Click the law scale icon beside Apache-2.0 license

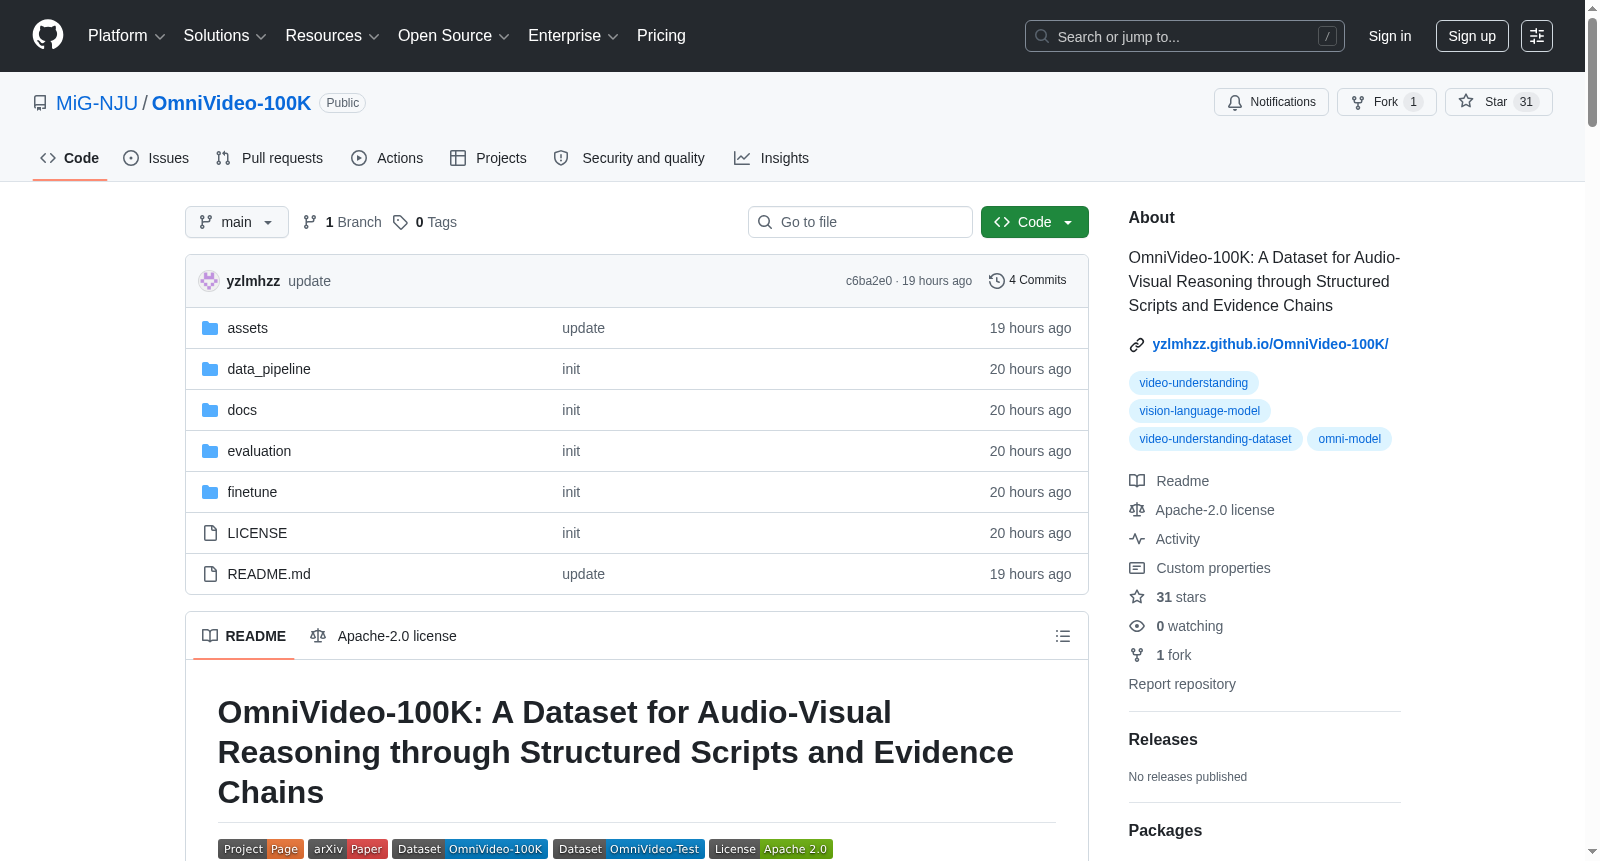(x=1137, y=510)
